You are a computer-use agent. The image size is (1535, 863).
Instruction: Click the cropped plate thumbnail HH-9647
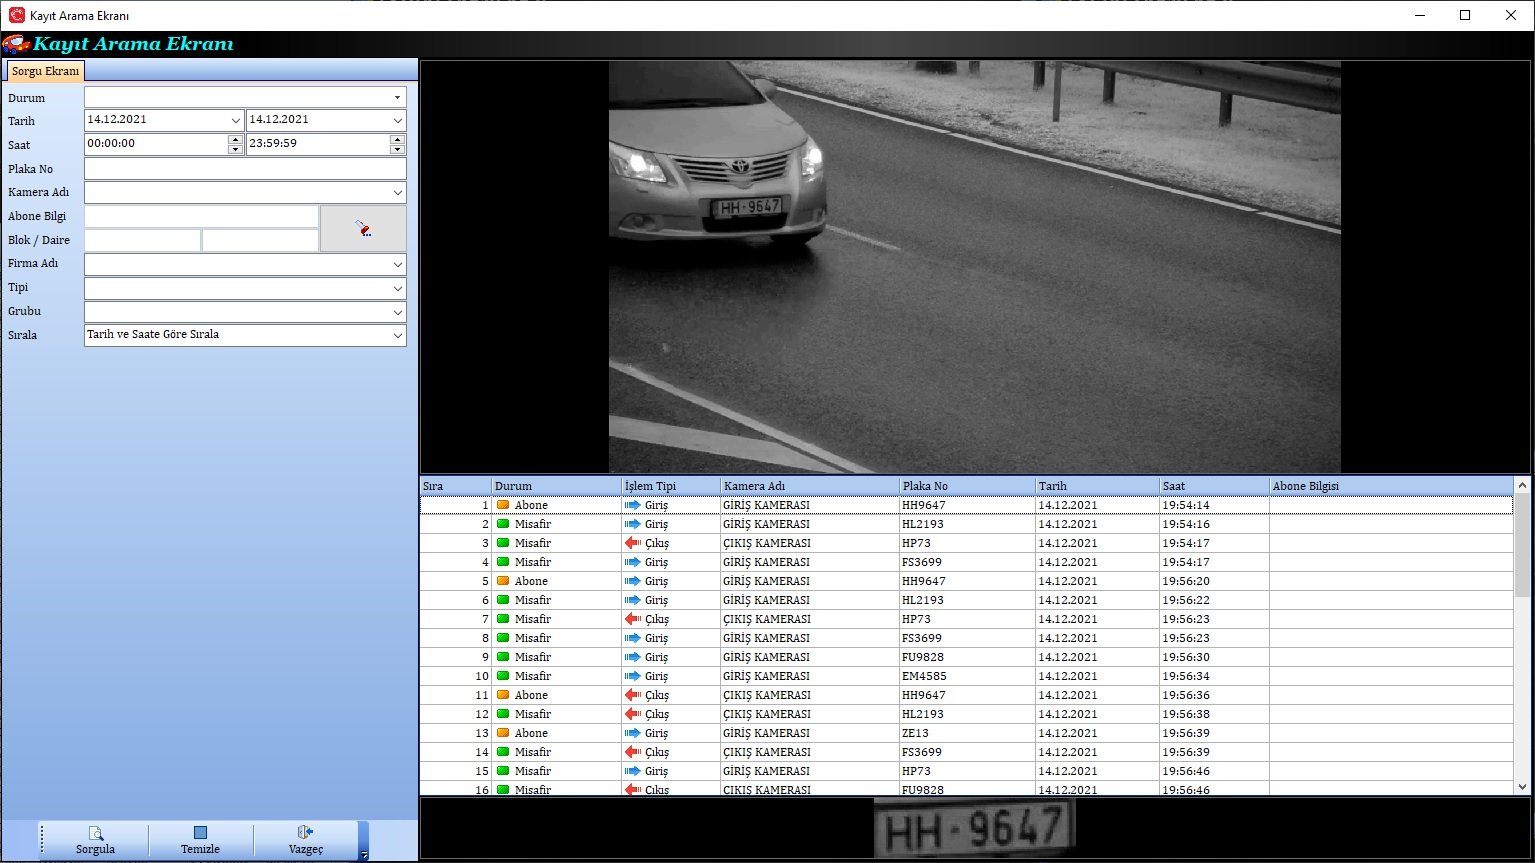(974, 828)
